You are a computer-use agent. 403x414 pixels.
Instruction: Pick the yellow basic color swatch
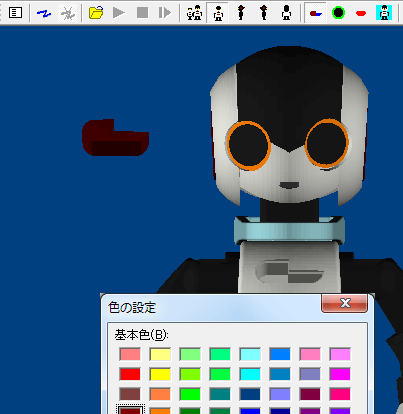pyautogui.click(x=160, y=374)
